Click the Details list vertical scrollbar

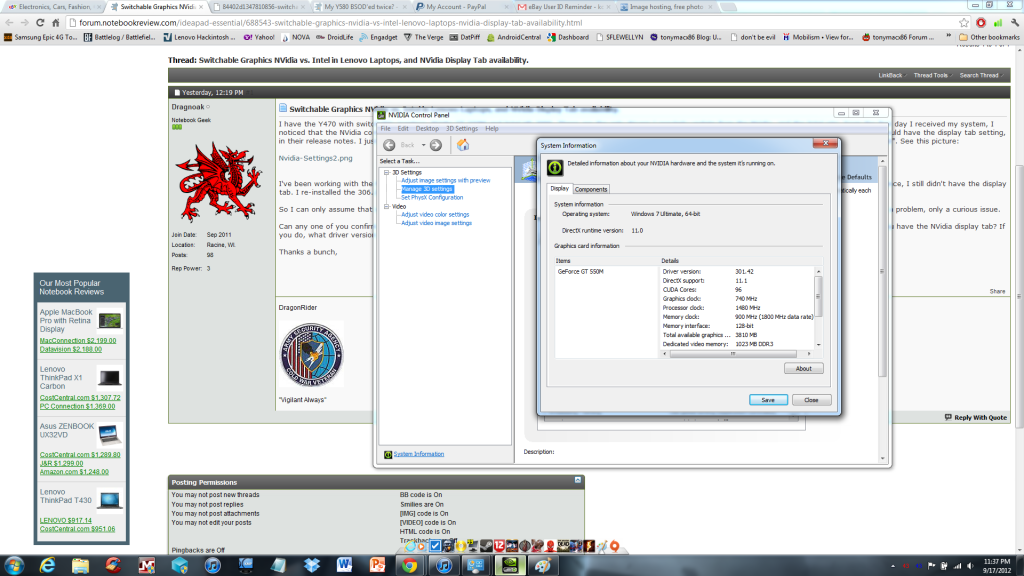[x=818, y=297]
